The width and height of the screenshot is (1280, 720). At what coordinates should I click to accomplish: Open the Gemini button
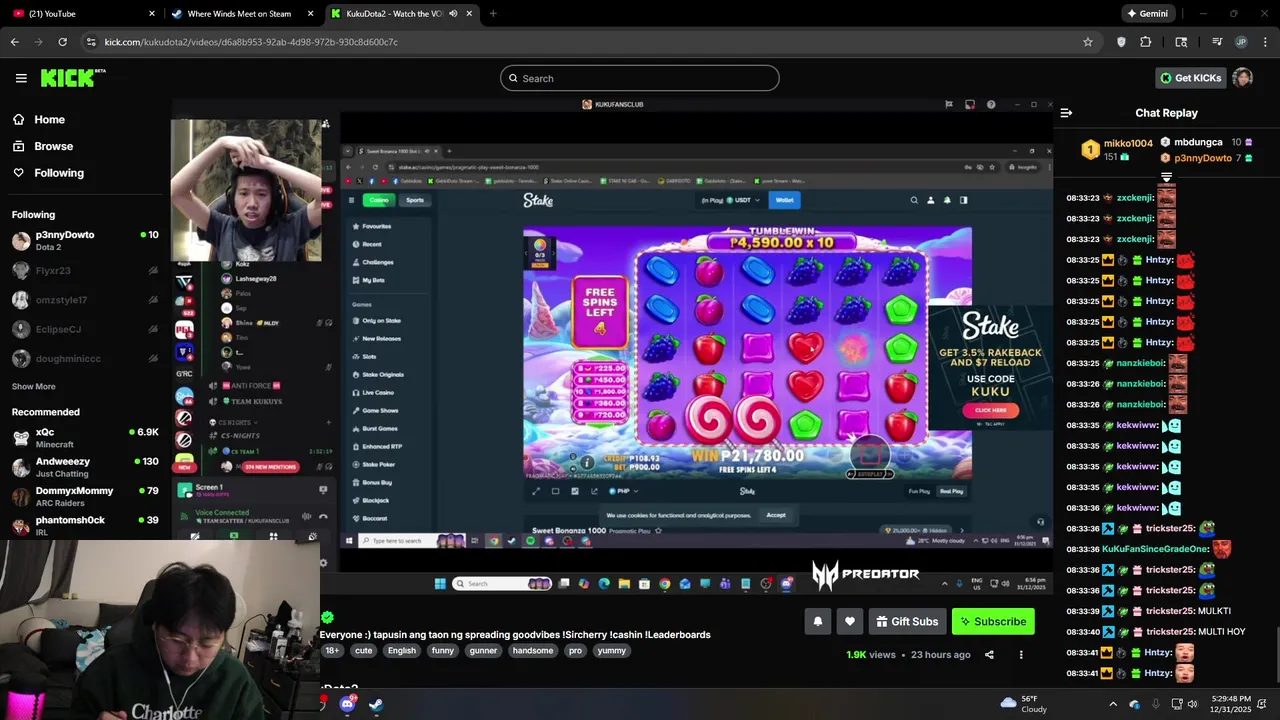click(1147, 13)
